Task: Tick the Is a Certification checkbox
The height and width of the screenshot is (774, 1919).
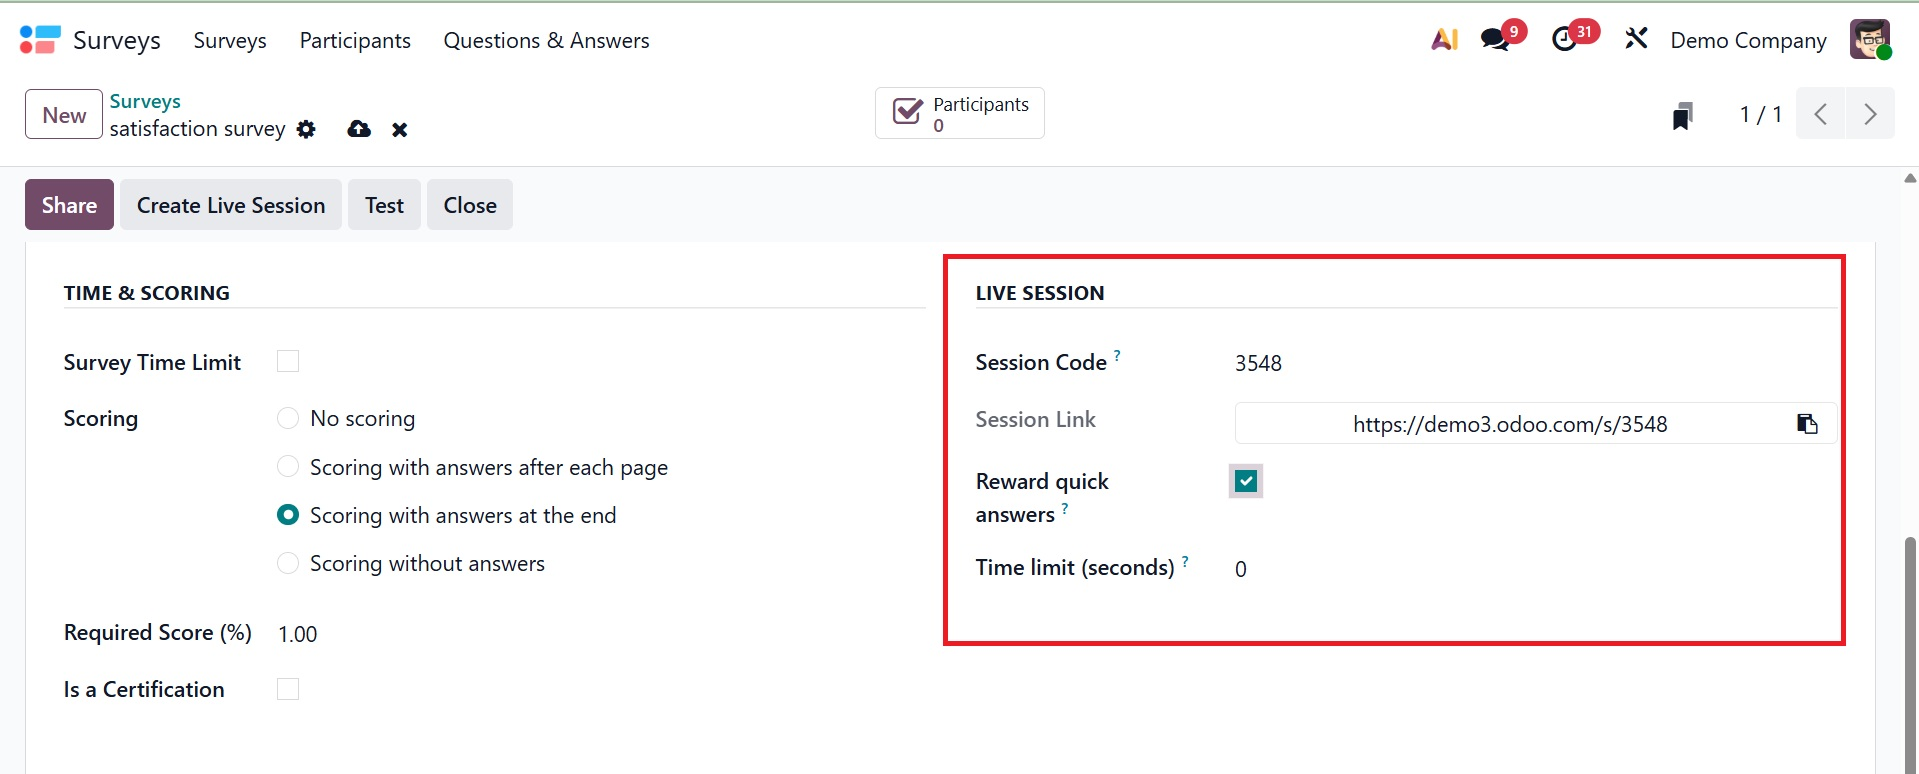Action: (288, 689)
